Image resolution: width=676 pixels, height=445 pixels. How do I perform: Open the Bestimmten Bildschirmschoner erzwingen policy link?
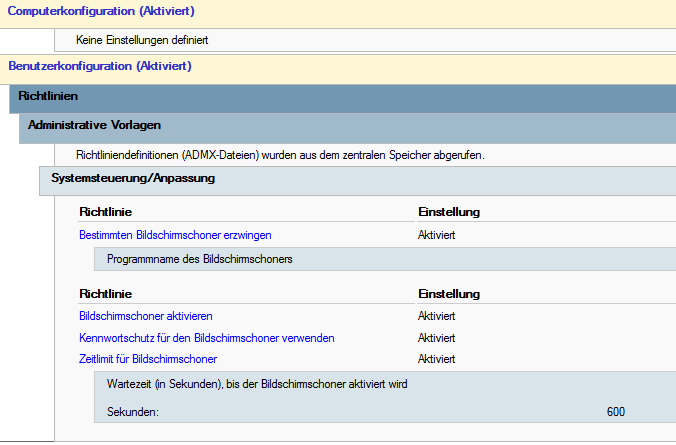coord(175,235)
